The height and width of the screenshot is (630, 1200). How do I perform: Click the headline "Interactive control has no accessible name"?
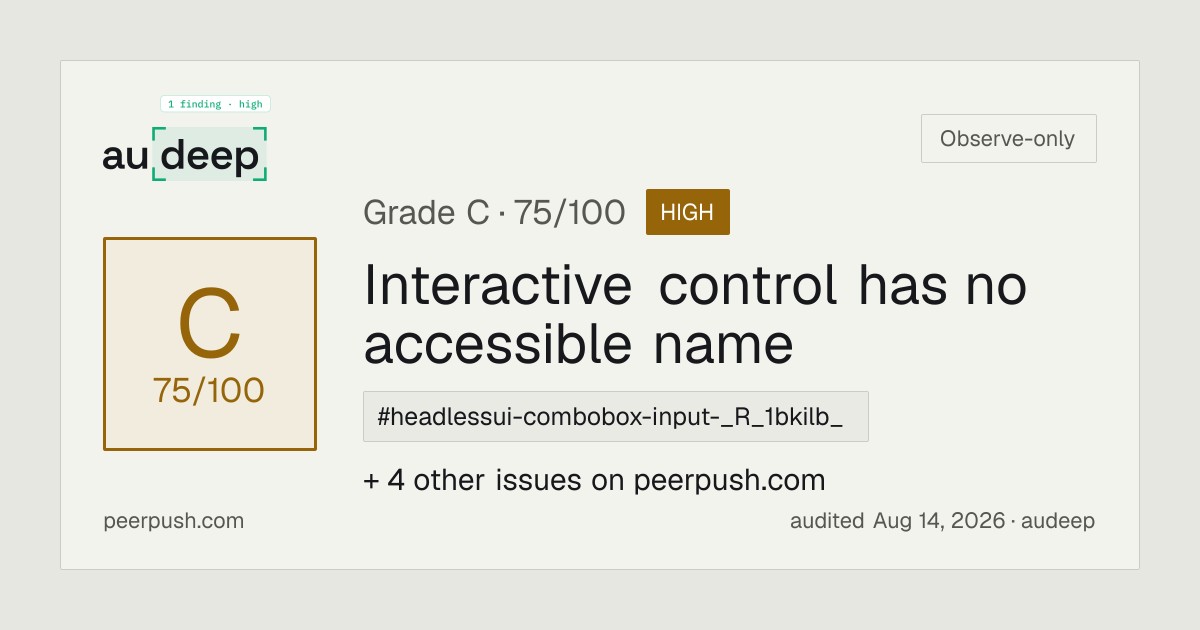tap(695, 315)
